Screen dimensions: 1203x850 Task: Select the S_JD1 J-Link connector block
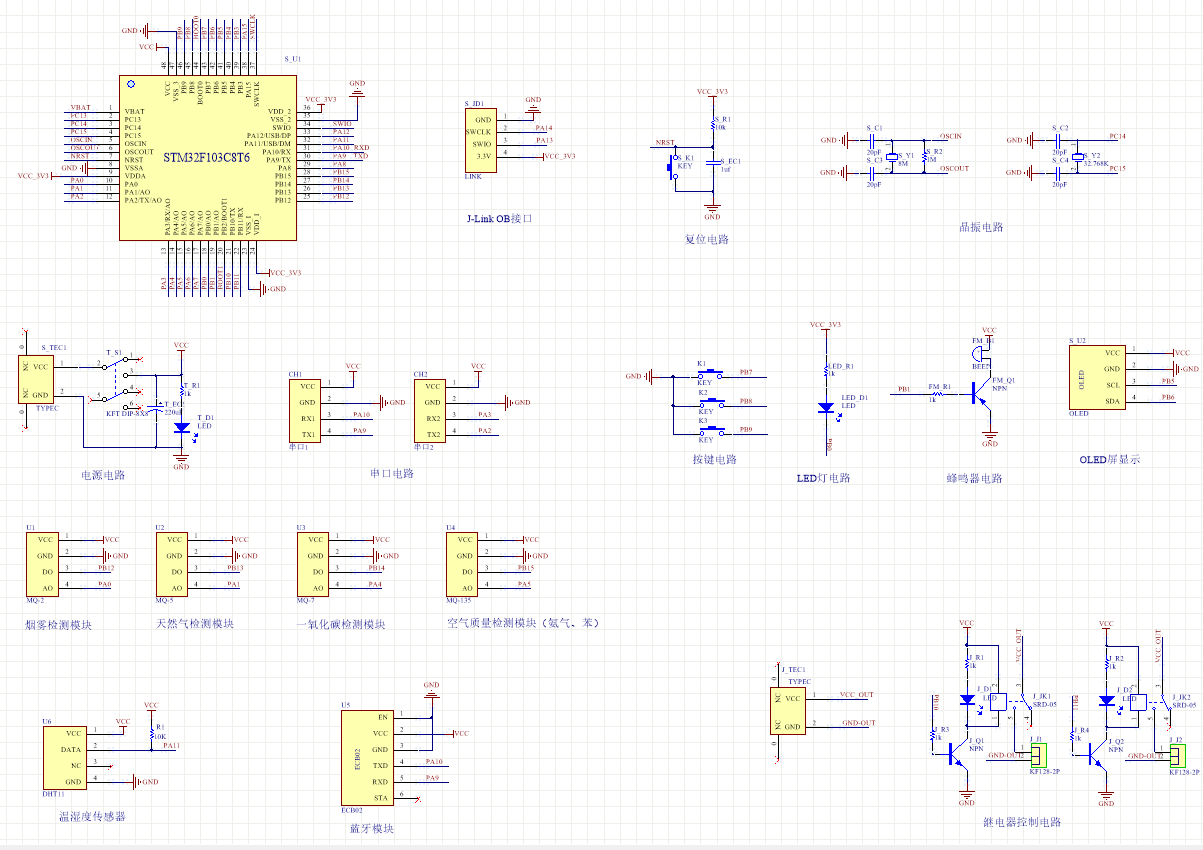[x=479, y=140]
